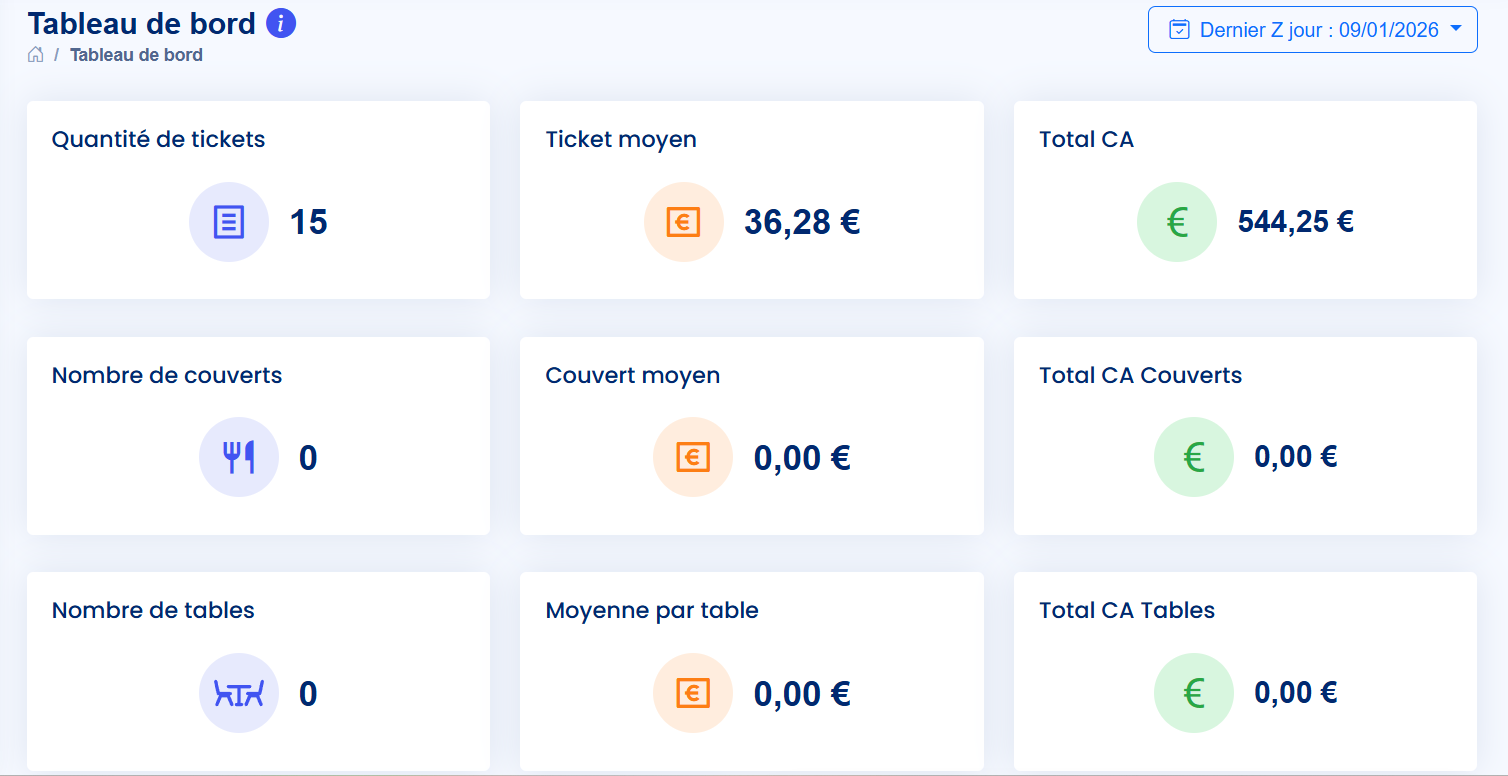Click the fork and knife couverts icon
Screen dimensions: 1508x776
(x=239, y=457)
